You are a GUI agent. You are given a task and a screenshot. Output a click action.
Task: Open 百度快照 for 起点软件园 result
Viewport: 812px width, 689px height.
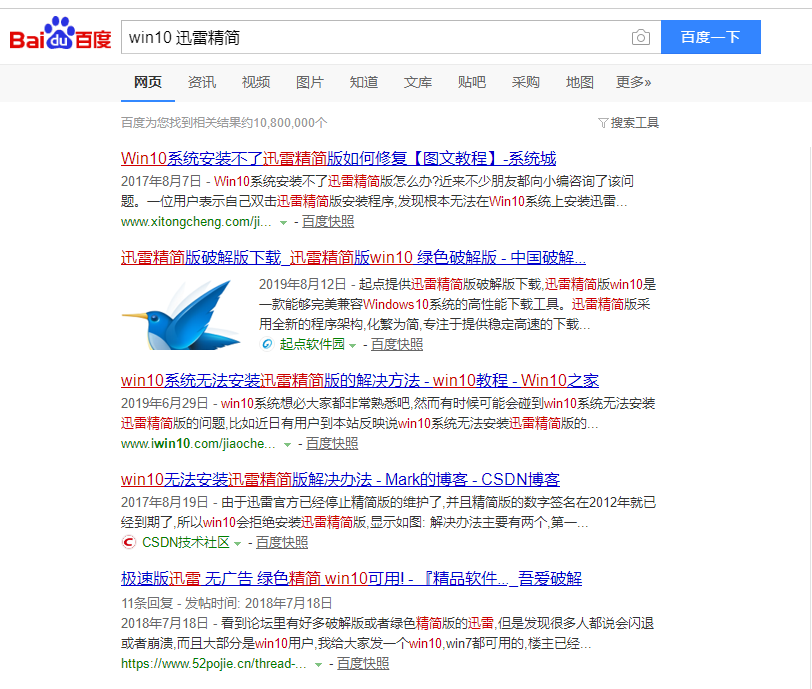click(x=397, y=344)
